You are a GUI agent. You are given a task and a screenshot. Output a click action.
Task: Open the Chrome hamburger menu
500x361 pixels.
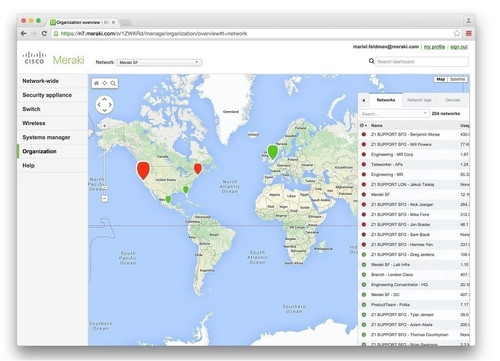[469, 33]
